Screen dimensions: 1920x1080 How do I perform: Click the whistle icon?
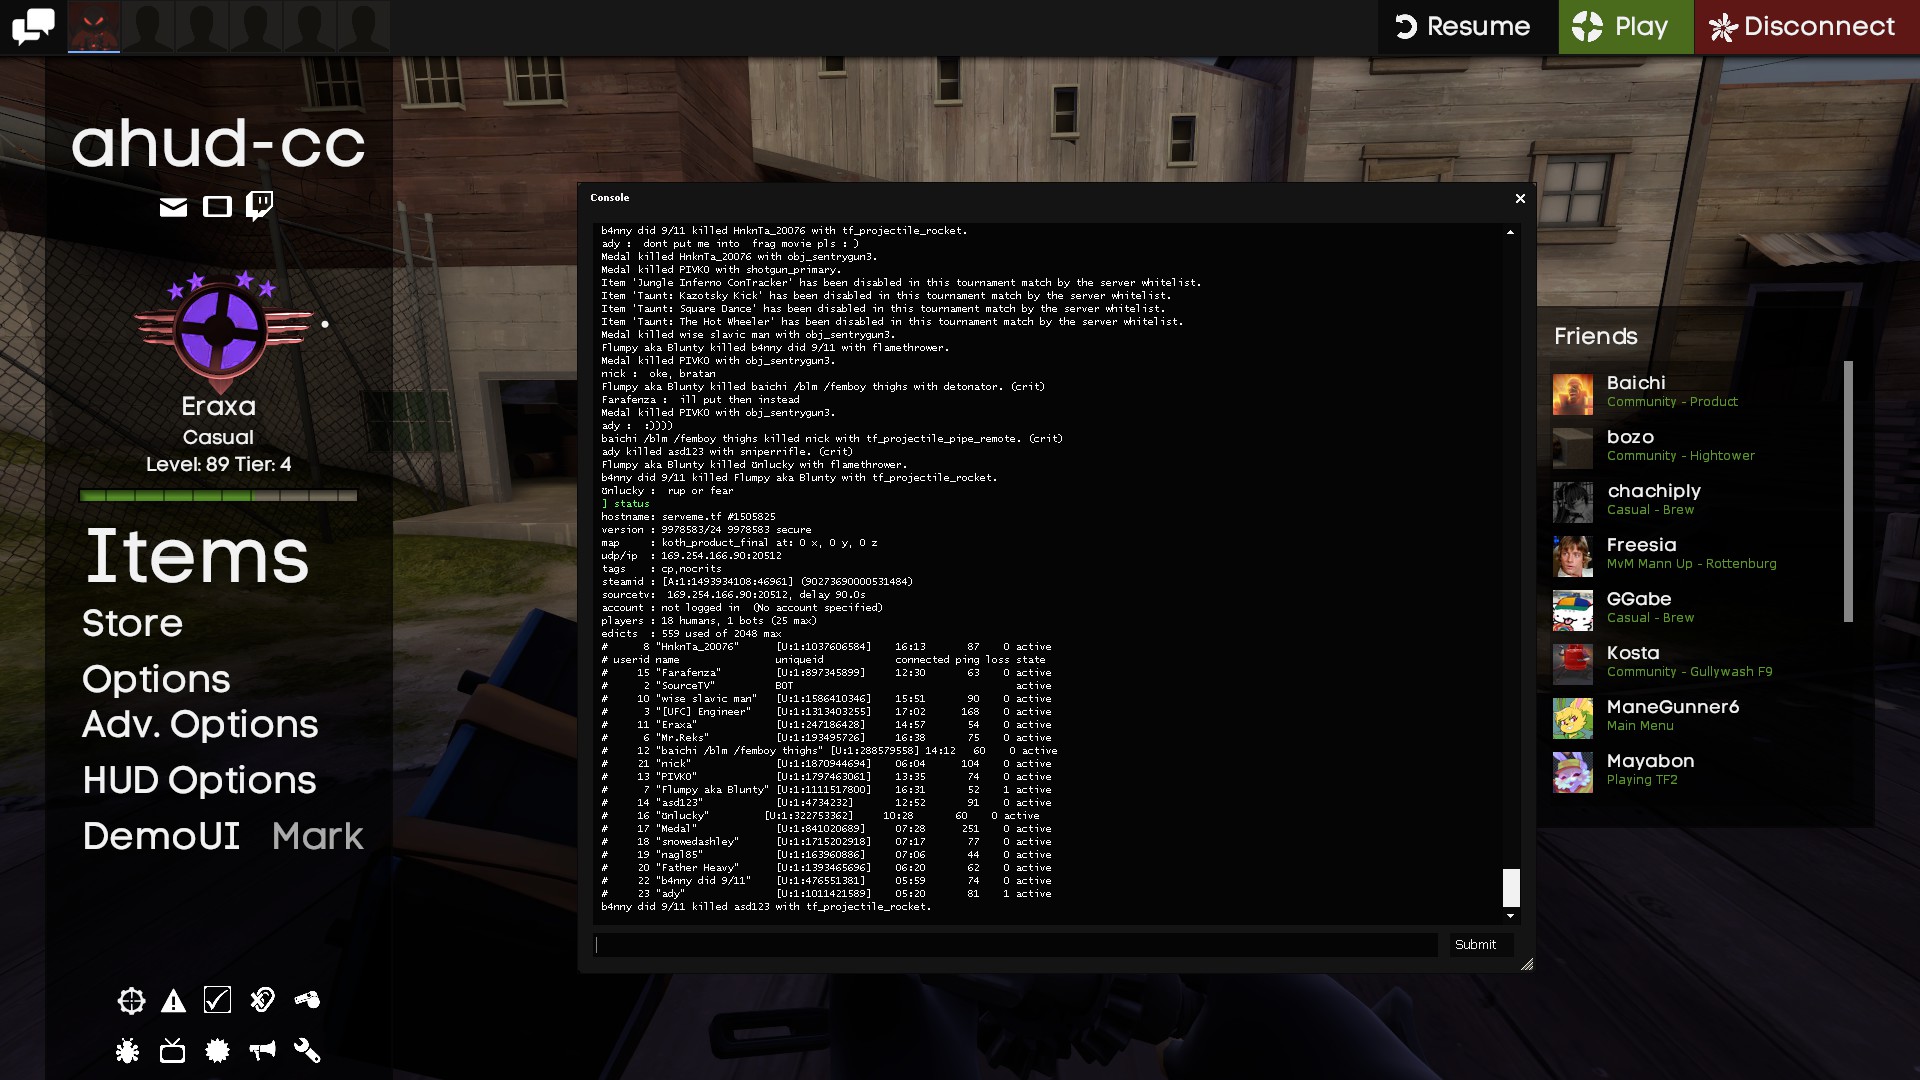[x=307, y=1000]
